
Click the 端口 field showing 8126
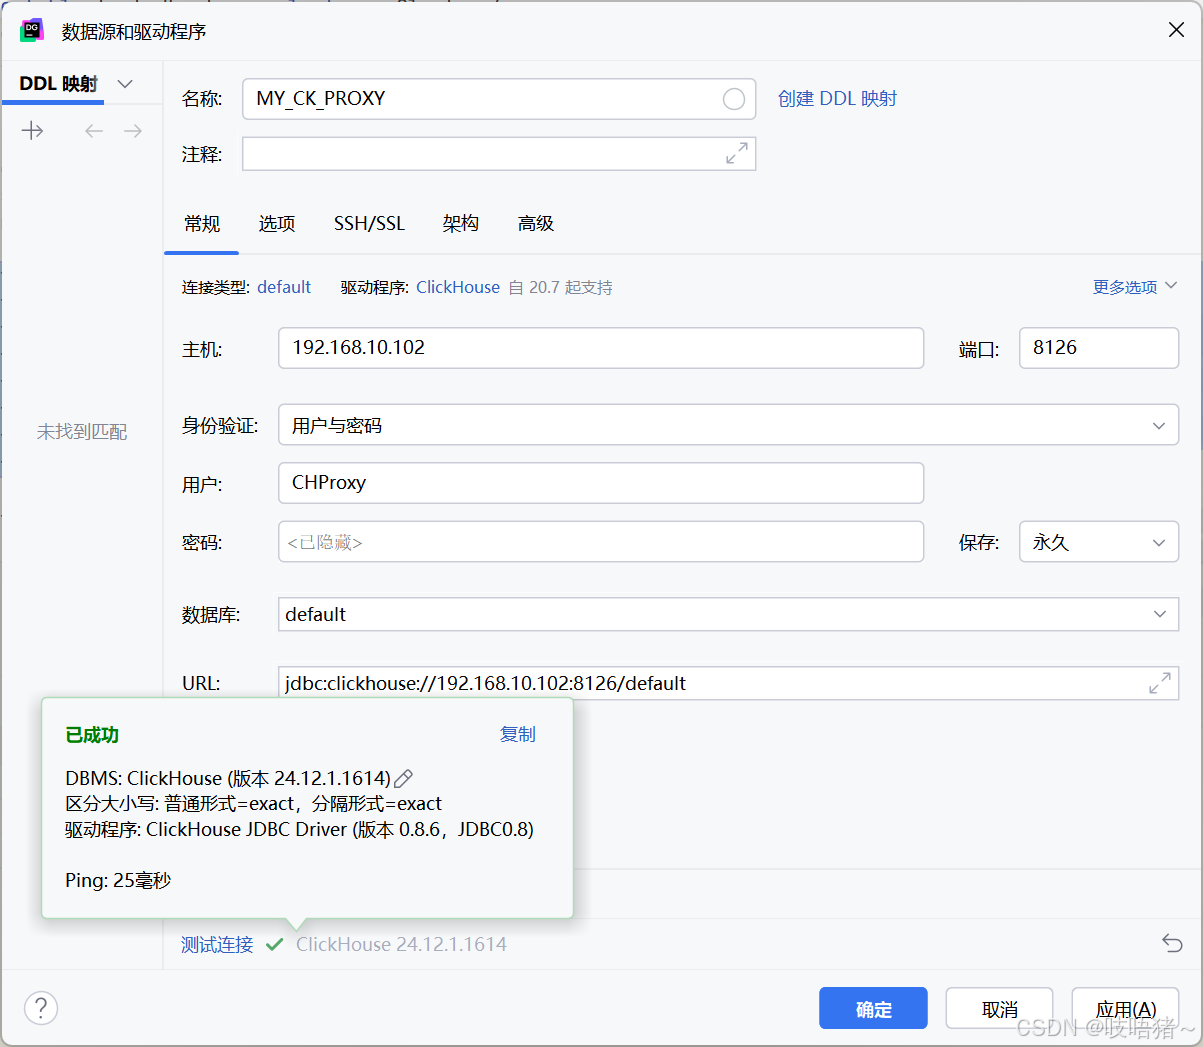click(1099, 348)
